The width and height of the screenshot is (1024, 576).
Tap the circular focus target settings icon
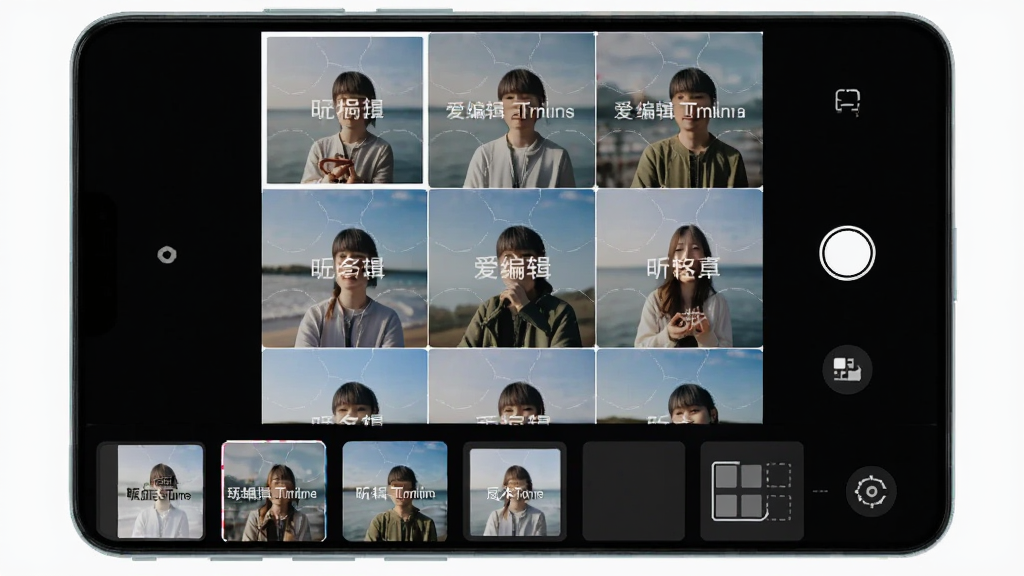[871, 491]
